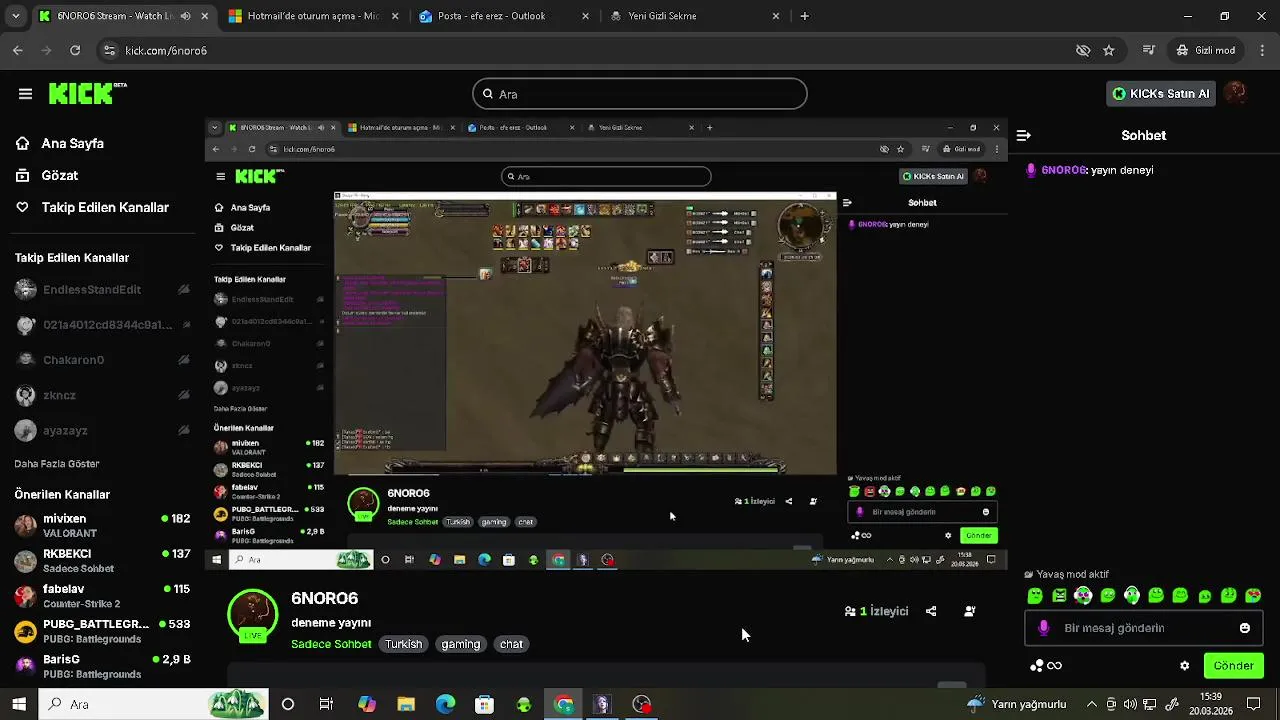Viewport: 1280px width, 720px height.
Task: Show hidden system tray icons
Action: pyautogui.click(x=1092, y=704)
